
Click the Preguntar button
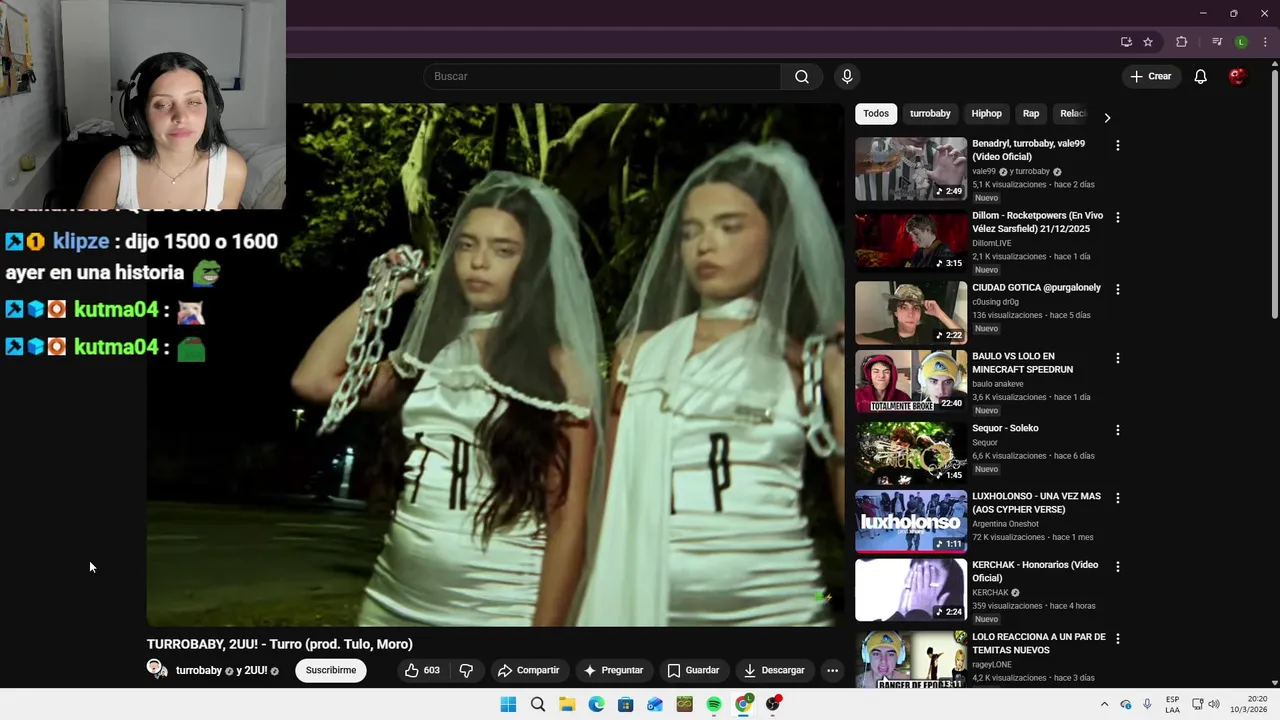pyautogui.click(x=613, y=670)
